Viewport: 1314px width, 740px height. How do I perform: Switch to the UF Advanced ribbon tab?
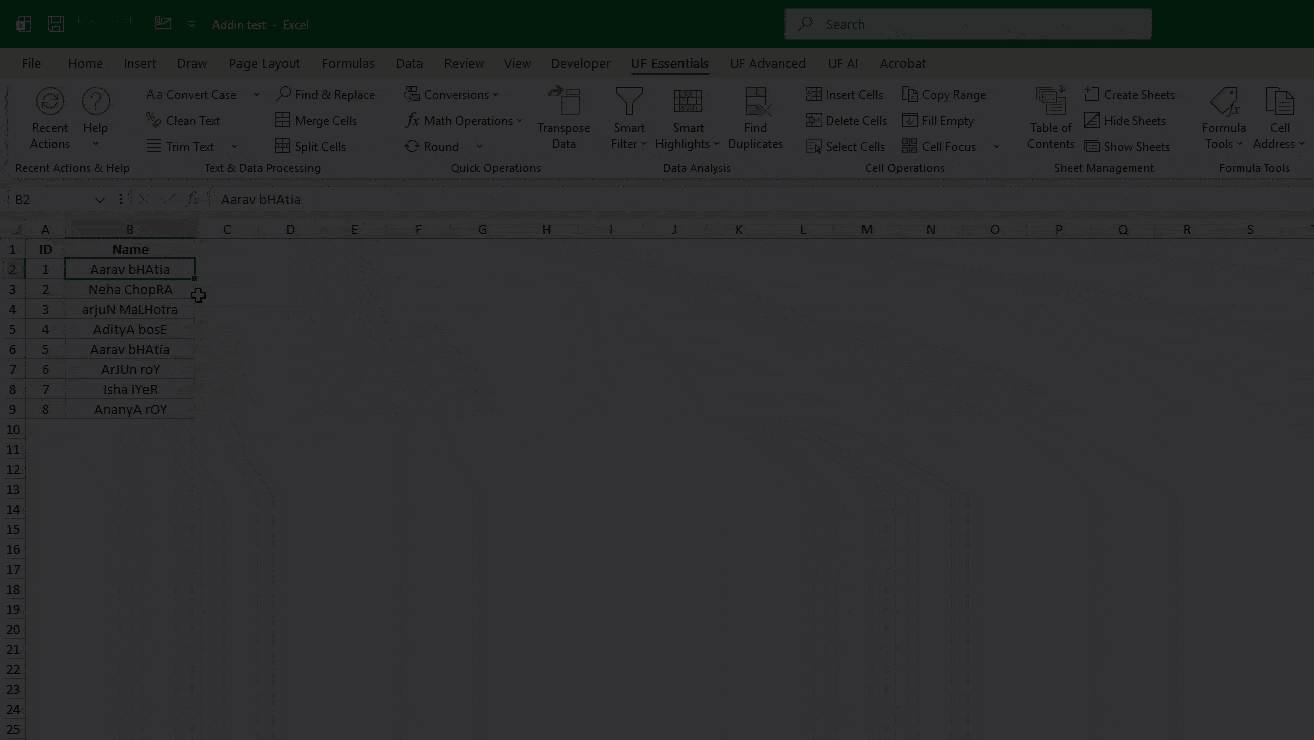click(x=767, y=63)
